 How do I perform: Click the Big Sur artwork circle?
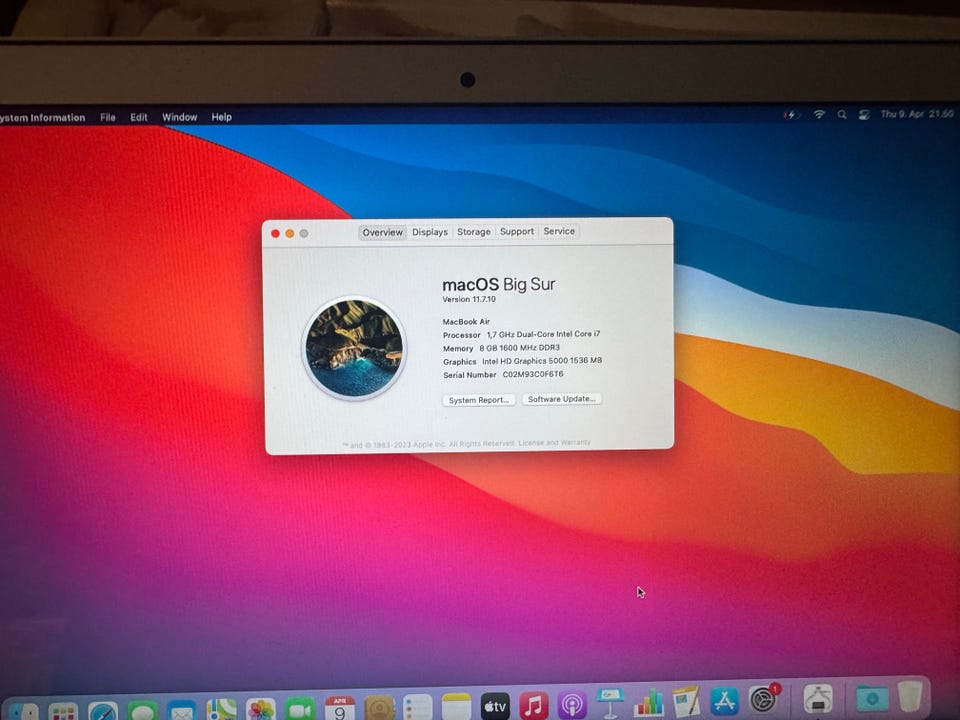[354, 348]
